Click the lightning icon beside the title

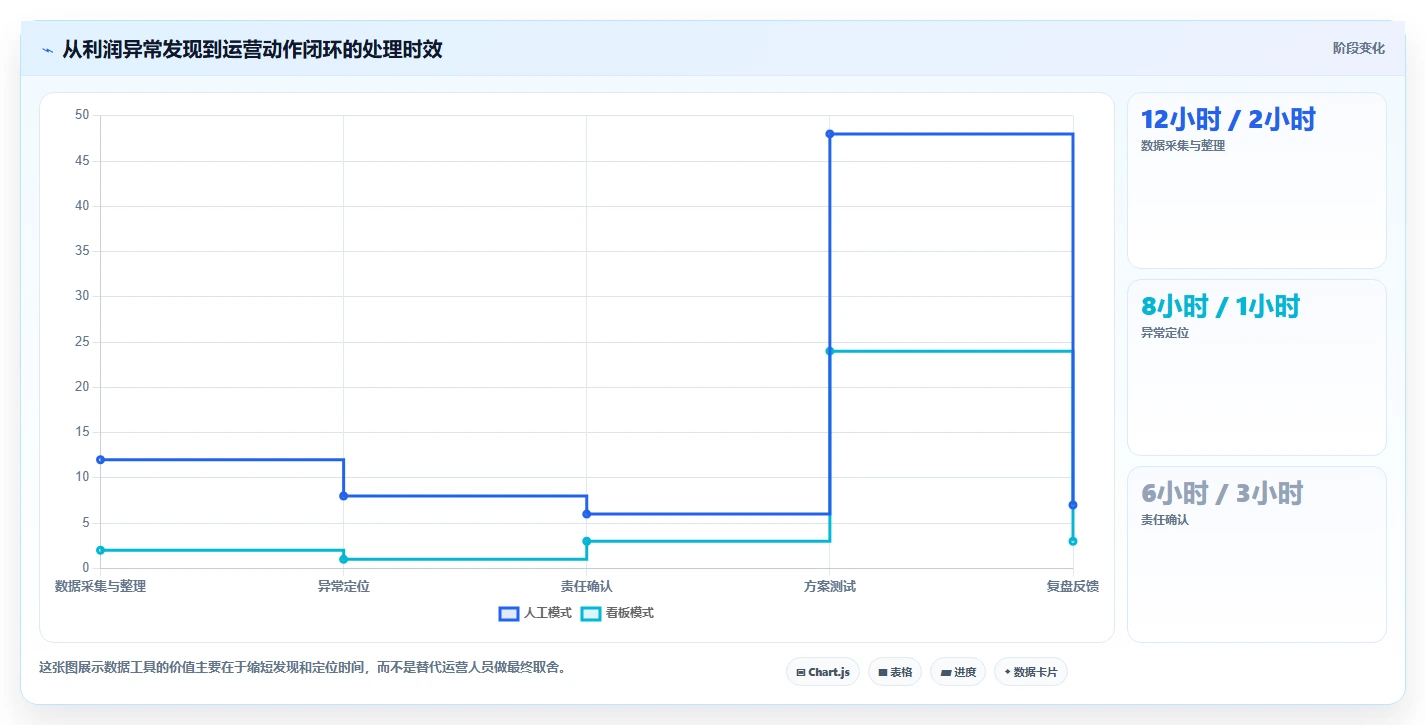(47, 50)
